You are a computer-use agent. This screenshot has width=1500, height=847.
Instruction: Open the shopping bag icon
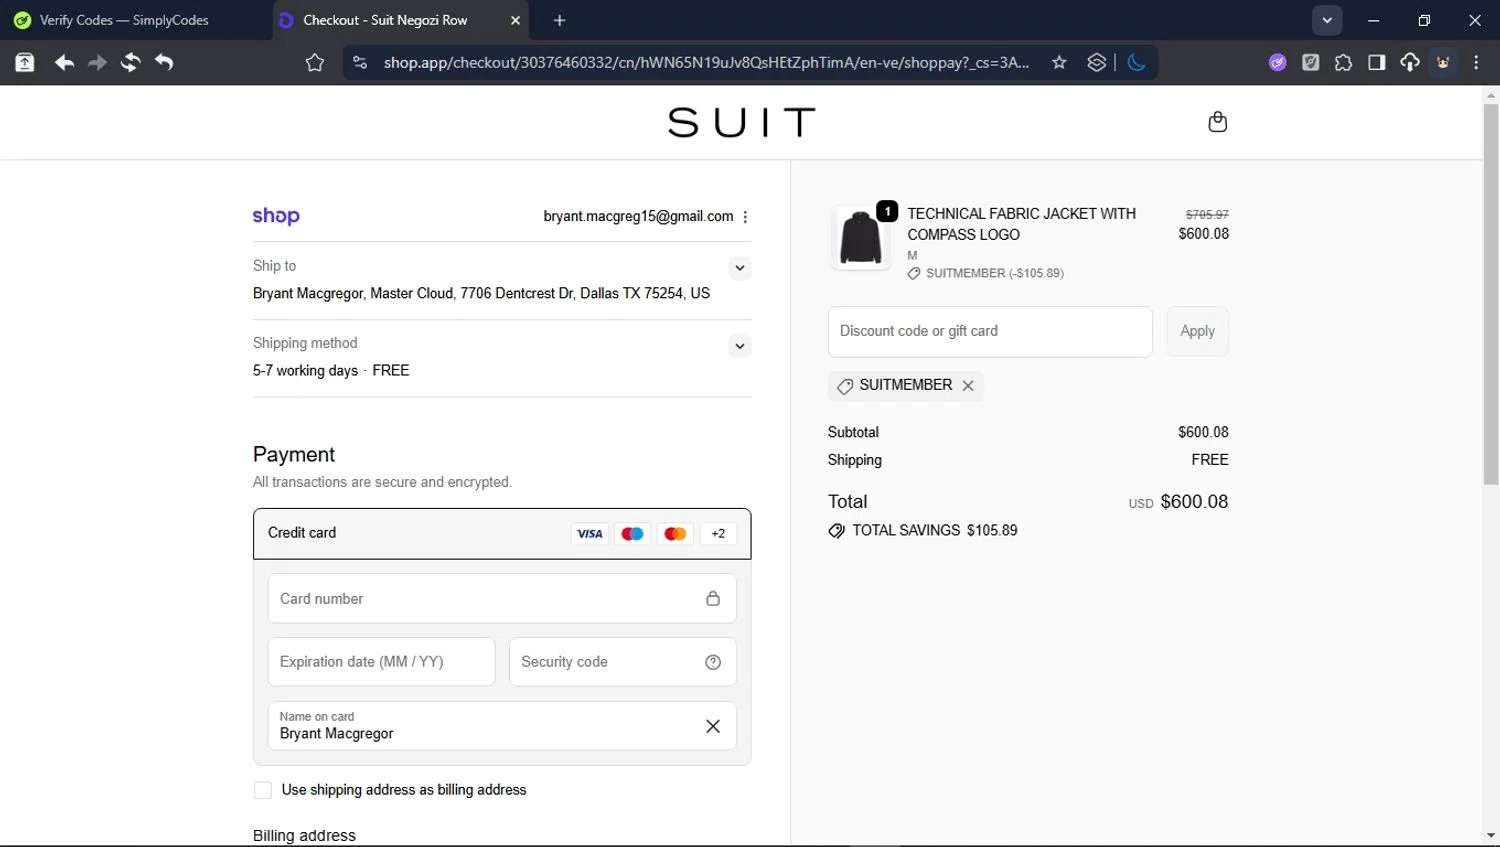[x=1217, y=122]
